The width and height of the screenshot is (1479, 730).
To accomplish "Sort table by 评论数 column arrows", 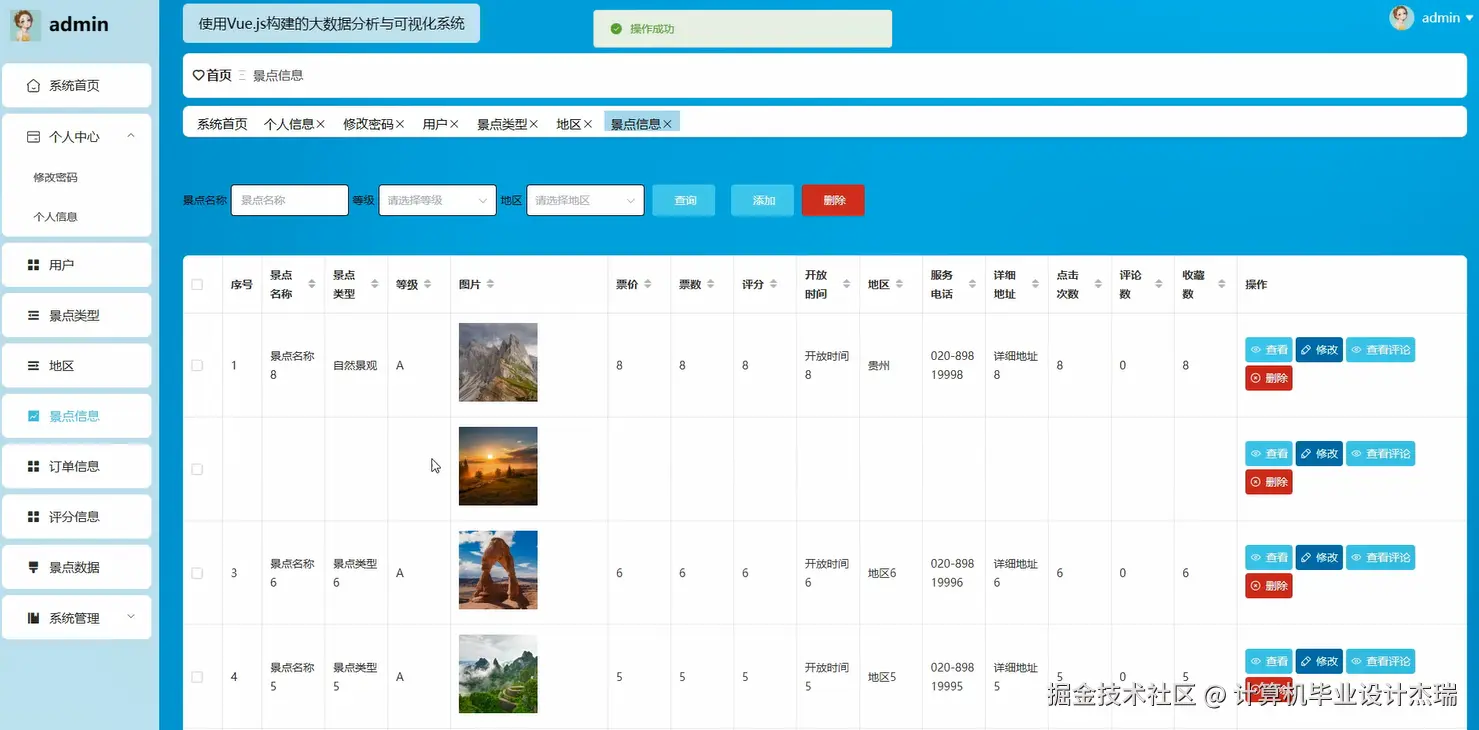I will (x=1159, y=285).
